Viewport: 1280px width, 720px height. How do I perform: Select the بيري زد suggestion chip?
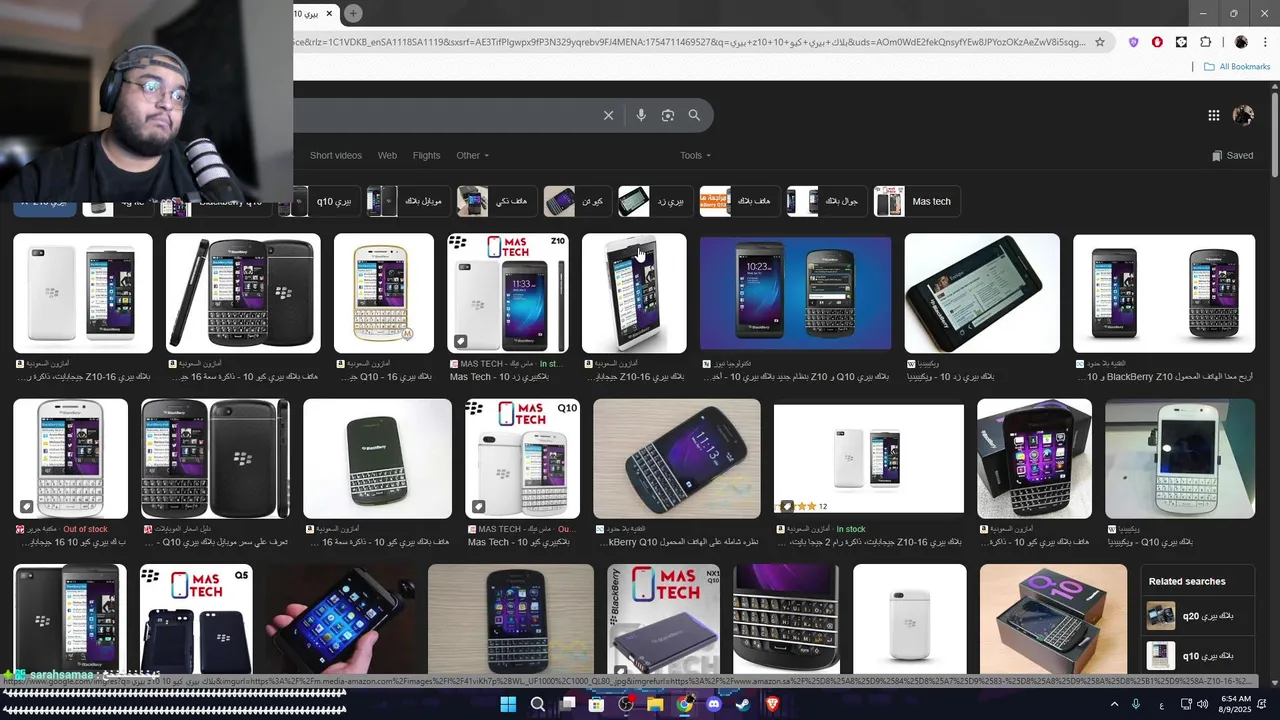654,201
